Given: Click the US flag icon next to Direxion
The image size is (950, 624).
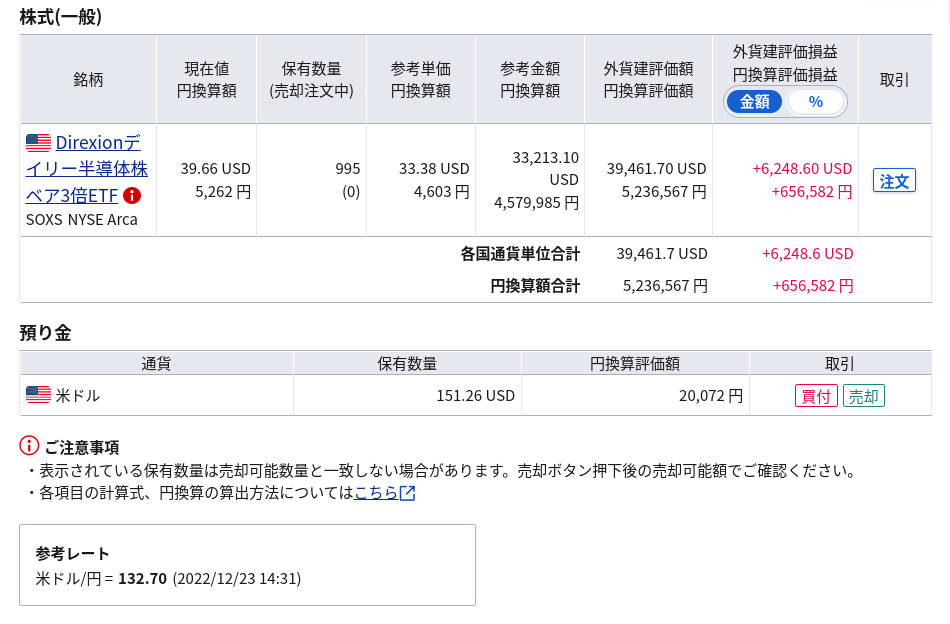Looking at the screenshot, I should [x=38, y=143].
